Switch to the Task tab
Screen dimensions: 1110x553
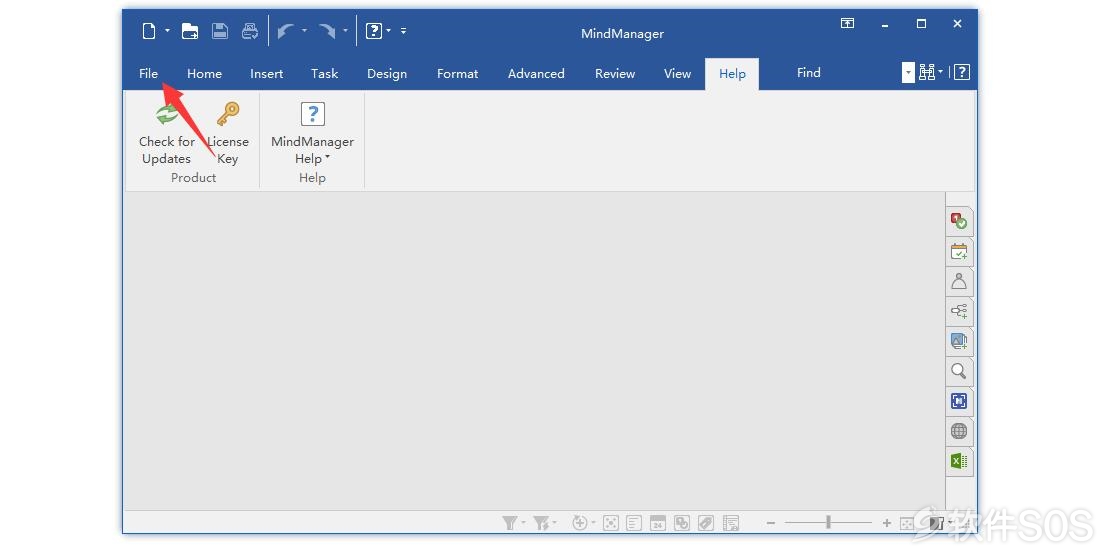[x=324, y=74]
